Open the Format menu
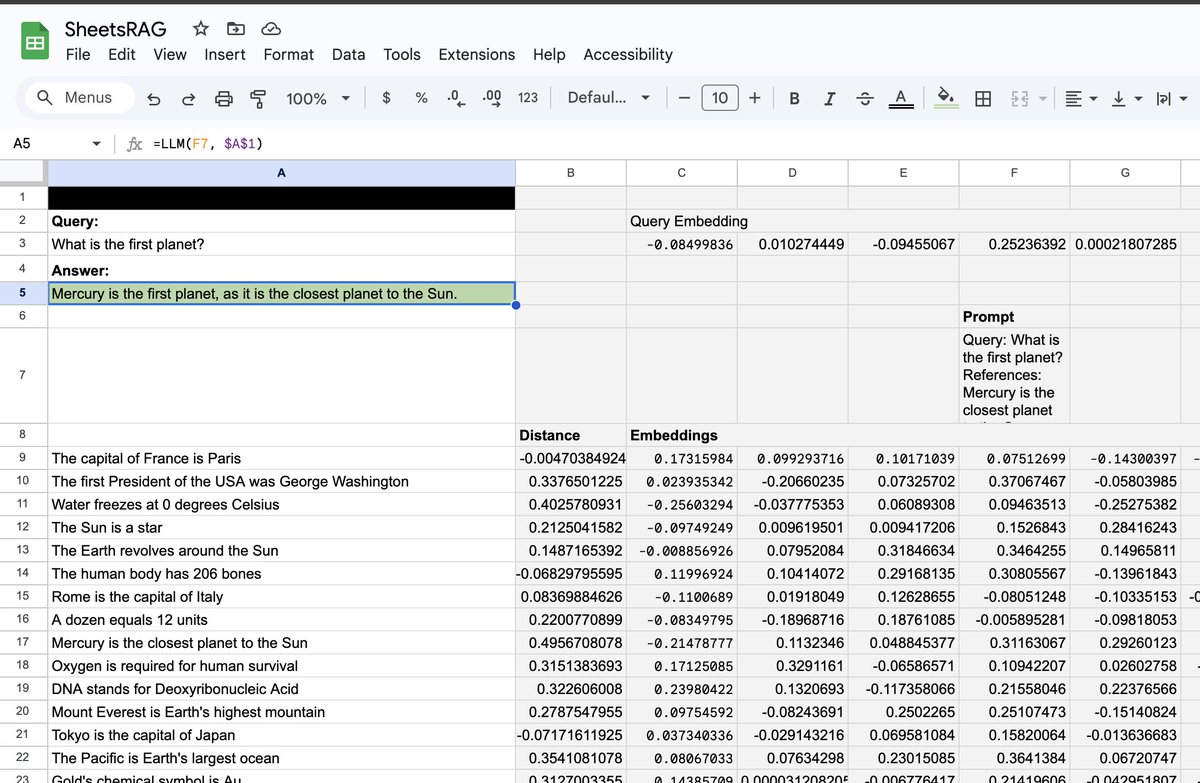Screen dimensions: 1200x783 click(289, 55)
